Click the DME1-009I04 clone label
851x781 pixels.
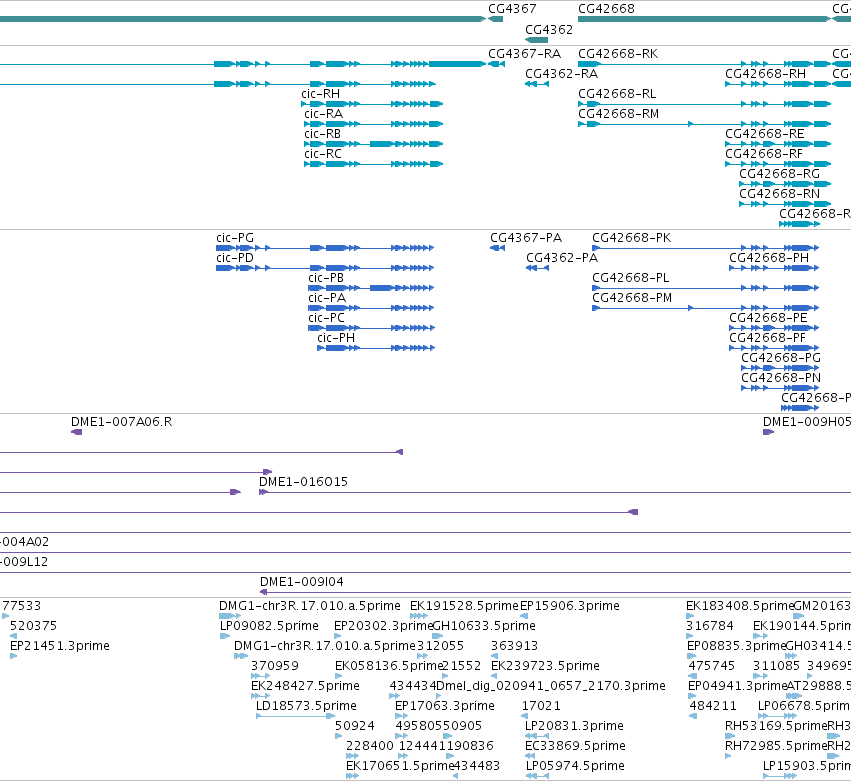tap(302, 582)
